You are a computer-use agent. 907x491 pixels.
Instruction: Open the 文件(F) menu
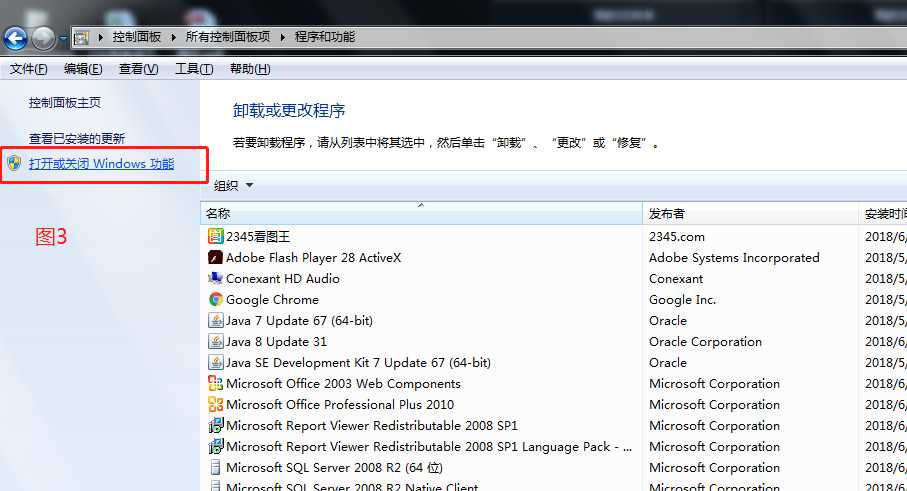click(28, 69)
